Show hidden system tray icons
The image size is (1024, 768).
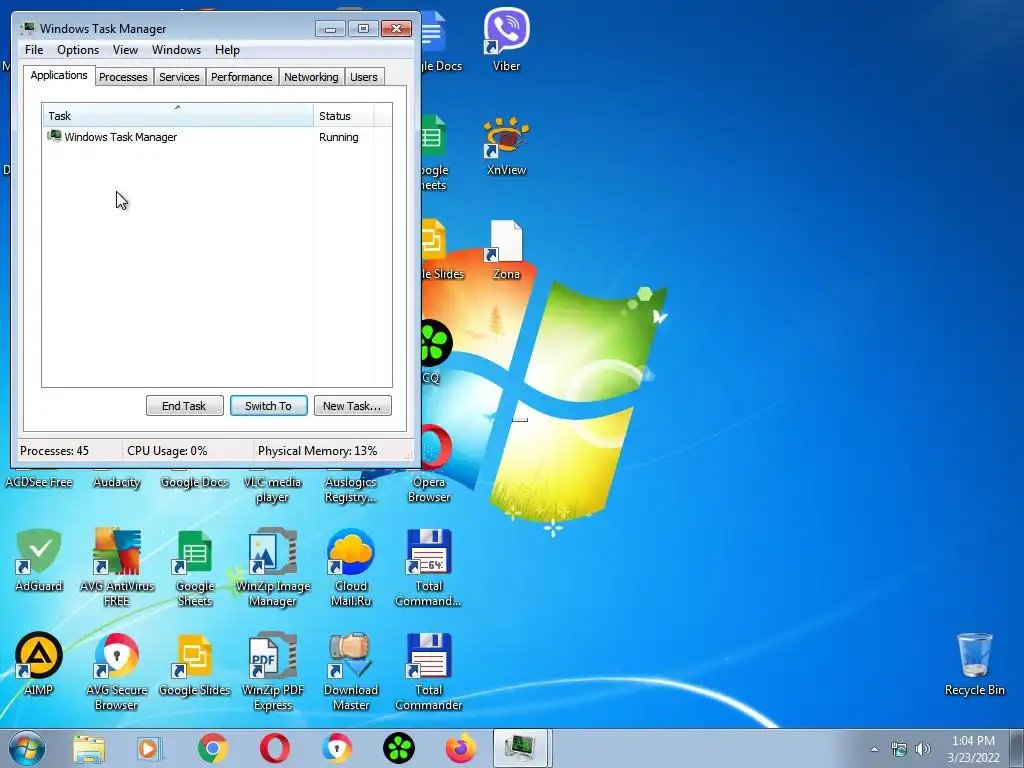pyautogui.click(x=874, y=750)
